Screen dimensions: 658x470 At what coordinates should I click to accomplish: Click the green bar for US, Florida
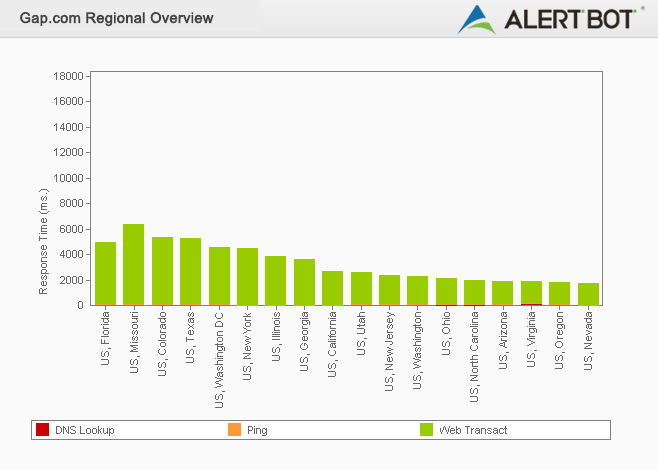click(105, 273)
